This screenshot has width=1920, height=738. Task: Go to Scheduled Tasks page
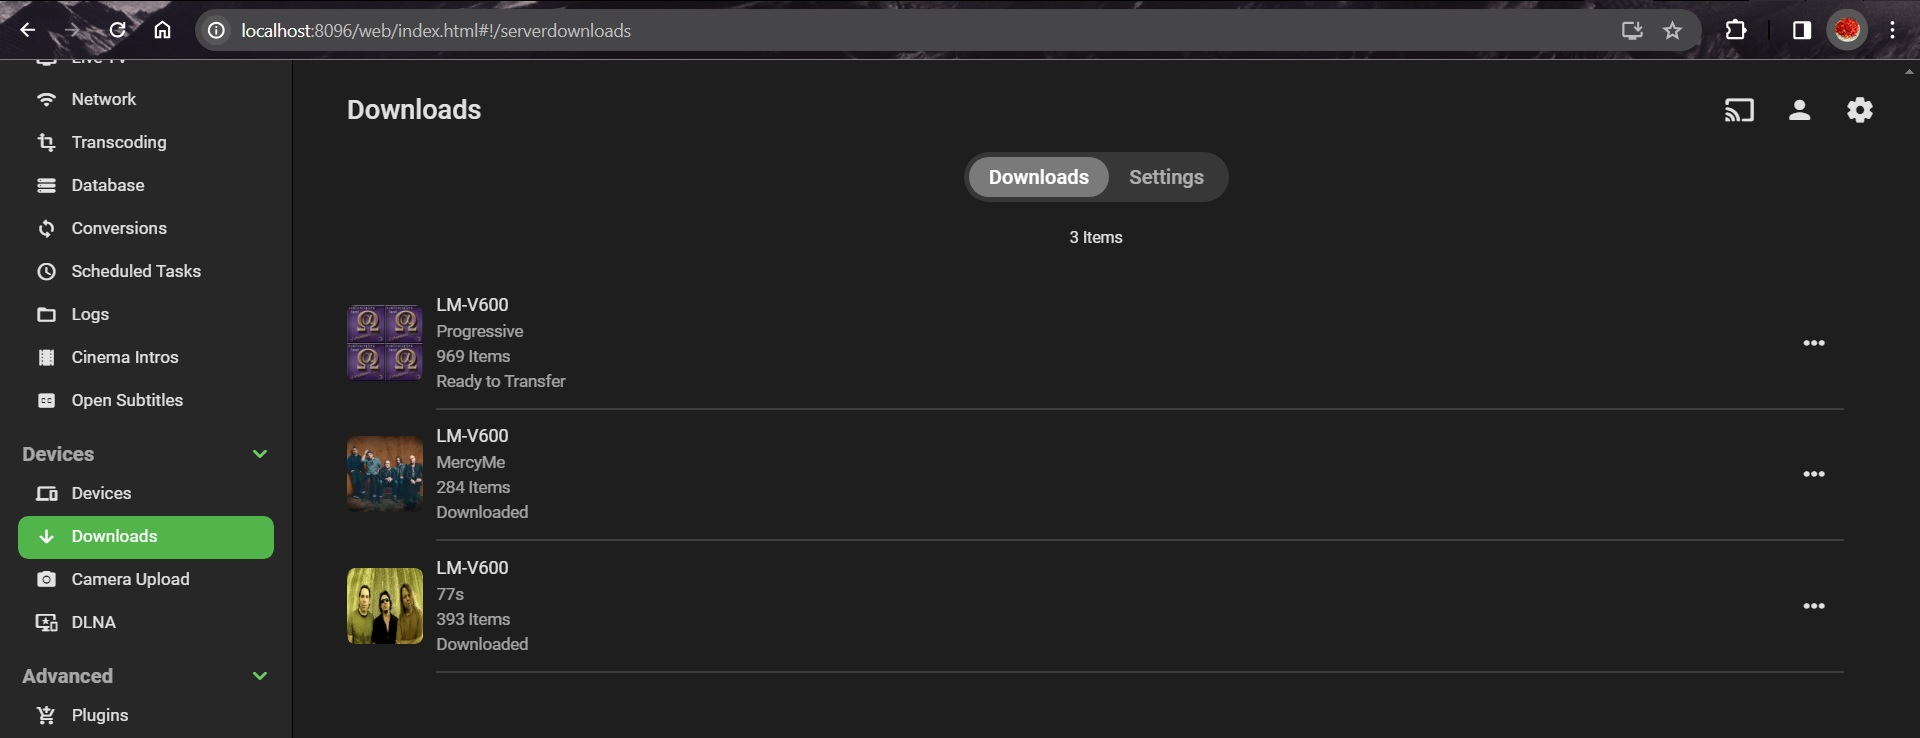[135, 271]
